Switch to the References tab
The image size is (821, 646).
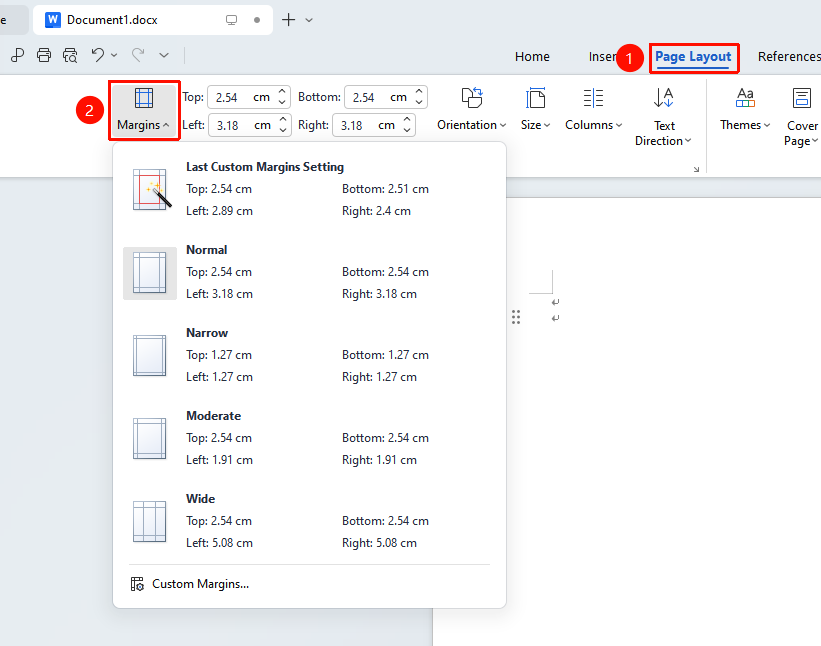click(789, 57)
